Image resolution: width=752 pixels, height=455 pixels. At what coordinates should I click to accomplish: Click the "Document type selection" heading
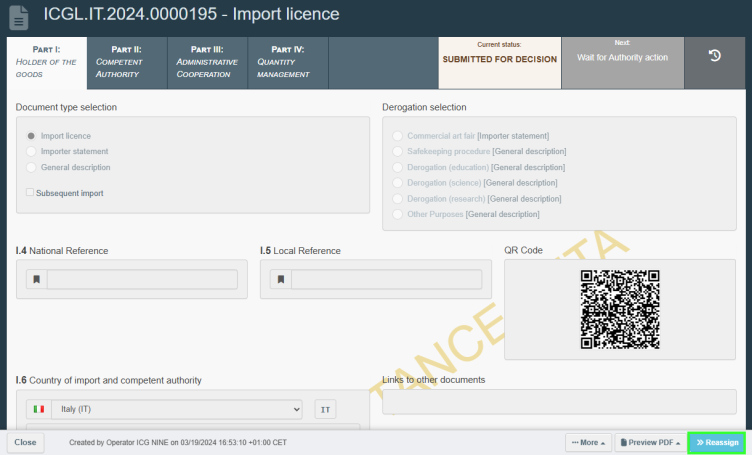point(66,107)
